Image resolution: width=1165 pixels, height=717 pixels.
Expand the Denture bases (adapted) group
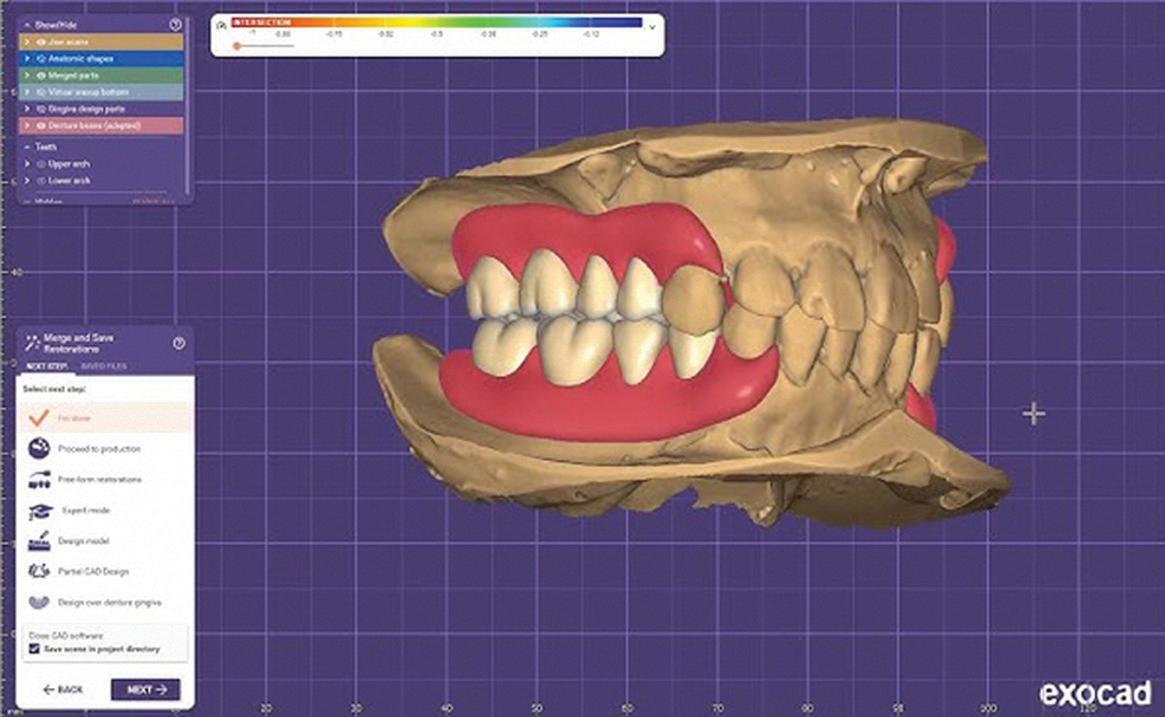coord(27,126)
